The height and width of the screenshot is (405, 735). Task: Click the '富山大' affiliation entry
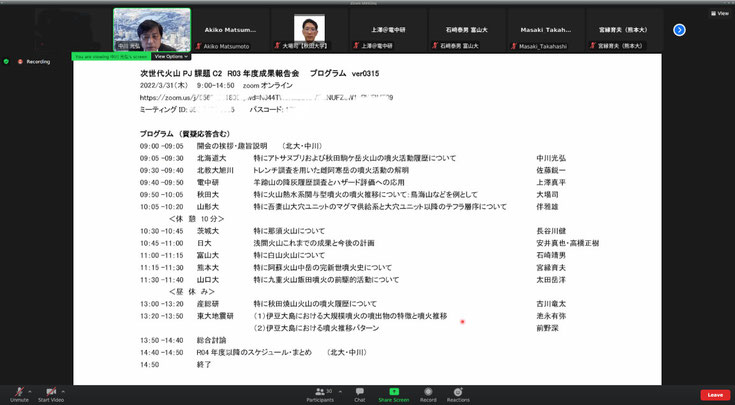click(208, 255)
